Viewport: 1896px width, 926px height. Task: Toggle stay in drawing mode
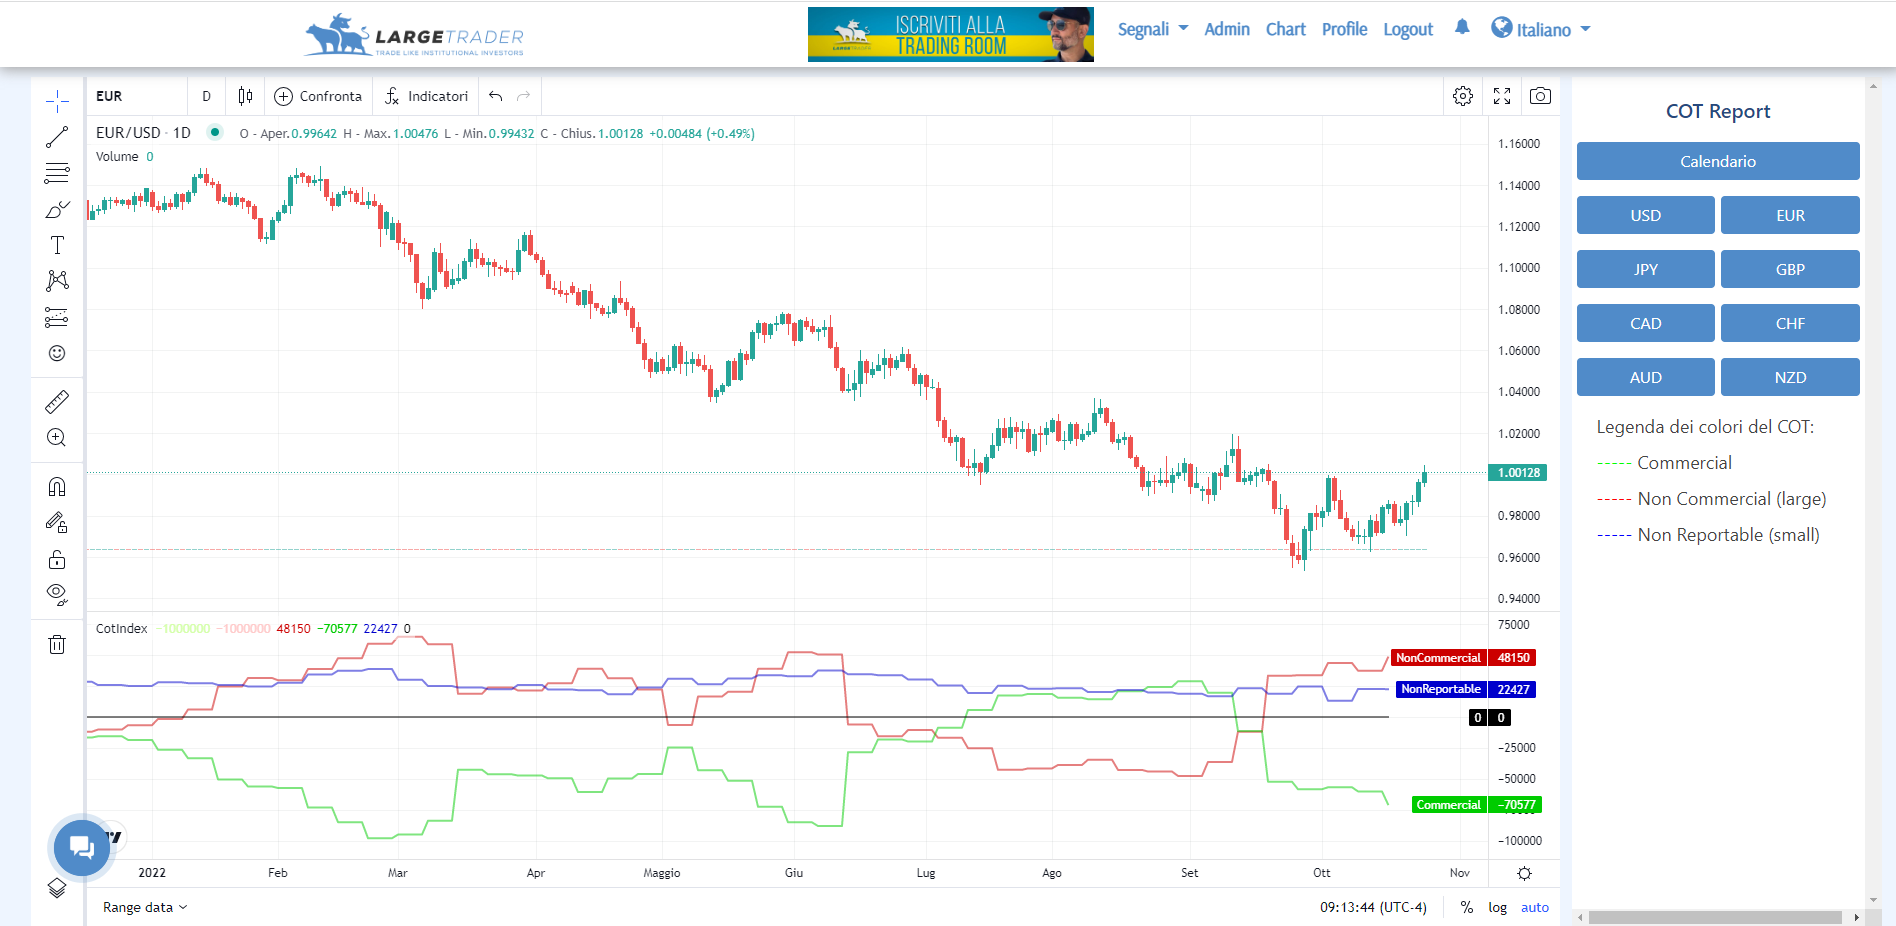pos(57,523)
